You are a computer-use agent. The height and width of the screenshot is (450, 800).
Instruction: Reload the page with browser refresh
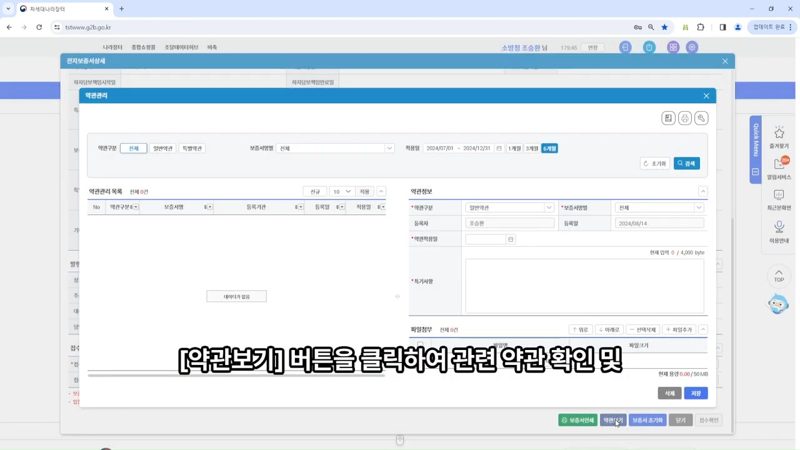39,27
